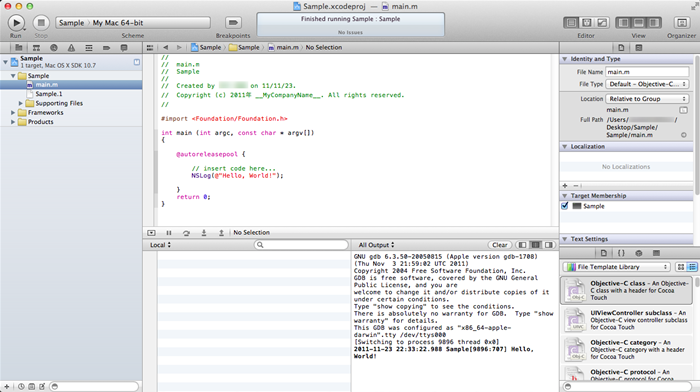Image resolution: width=700 pixels, height=392 pixels.
Task: Go back in editor history
Action: pos(166,47)
